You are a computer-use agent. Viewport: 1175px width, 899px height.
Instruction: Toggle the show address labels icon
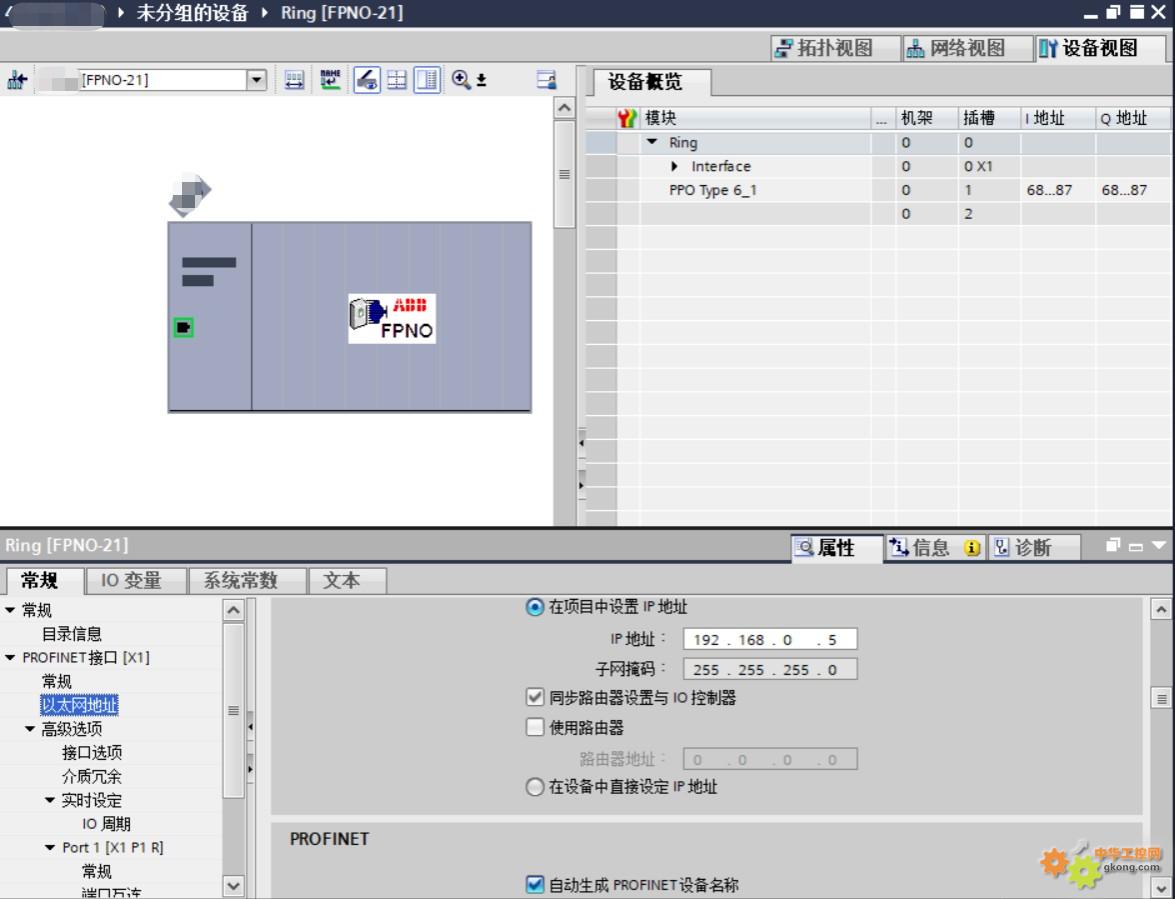tap(367, 80)
